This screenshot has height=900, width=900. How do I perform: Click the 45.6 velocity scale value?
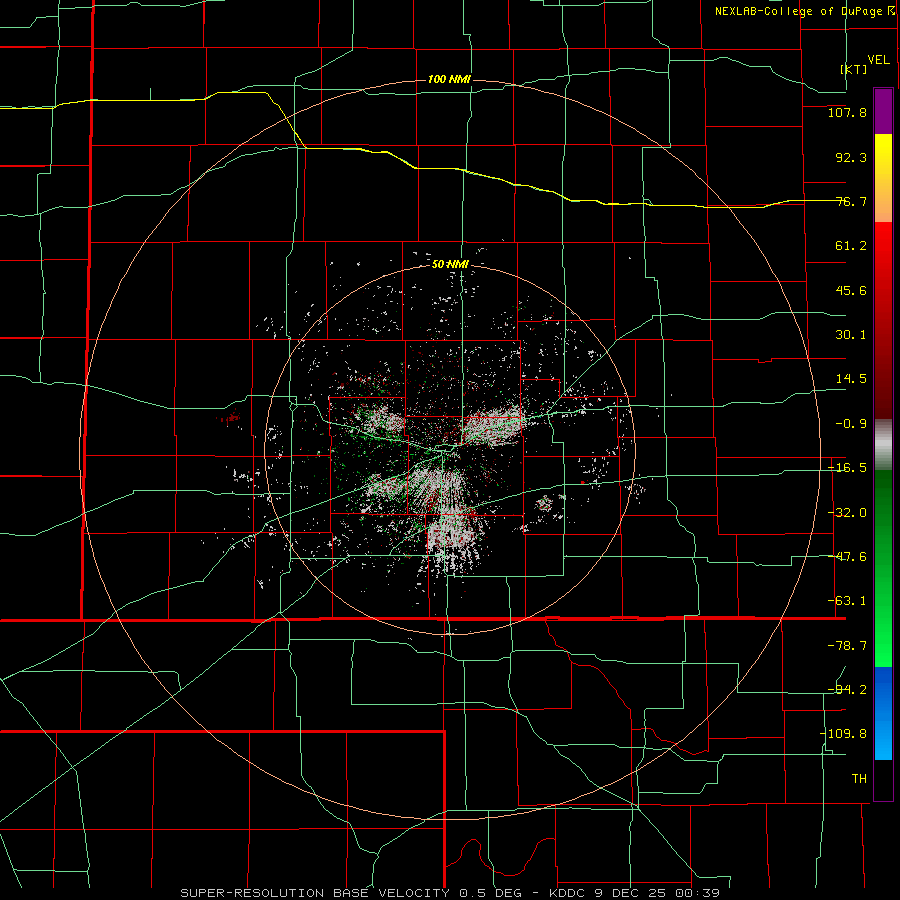851,290
